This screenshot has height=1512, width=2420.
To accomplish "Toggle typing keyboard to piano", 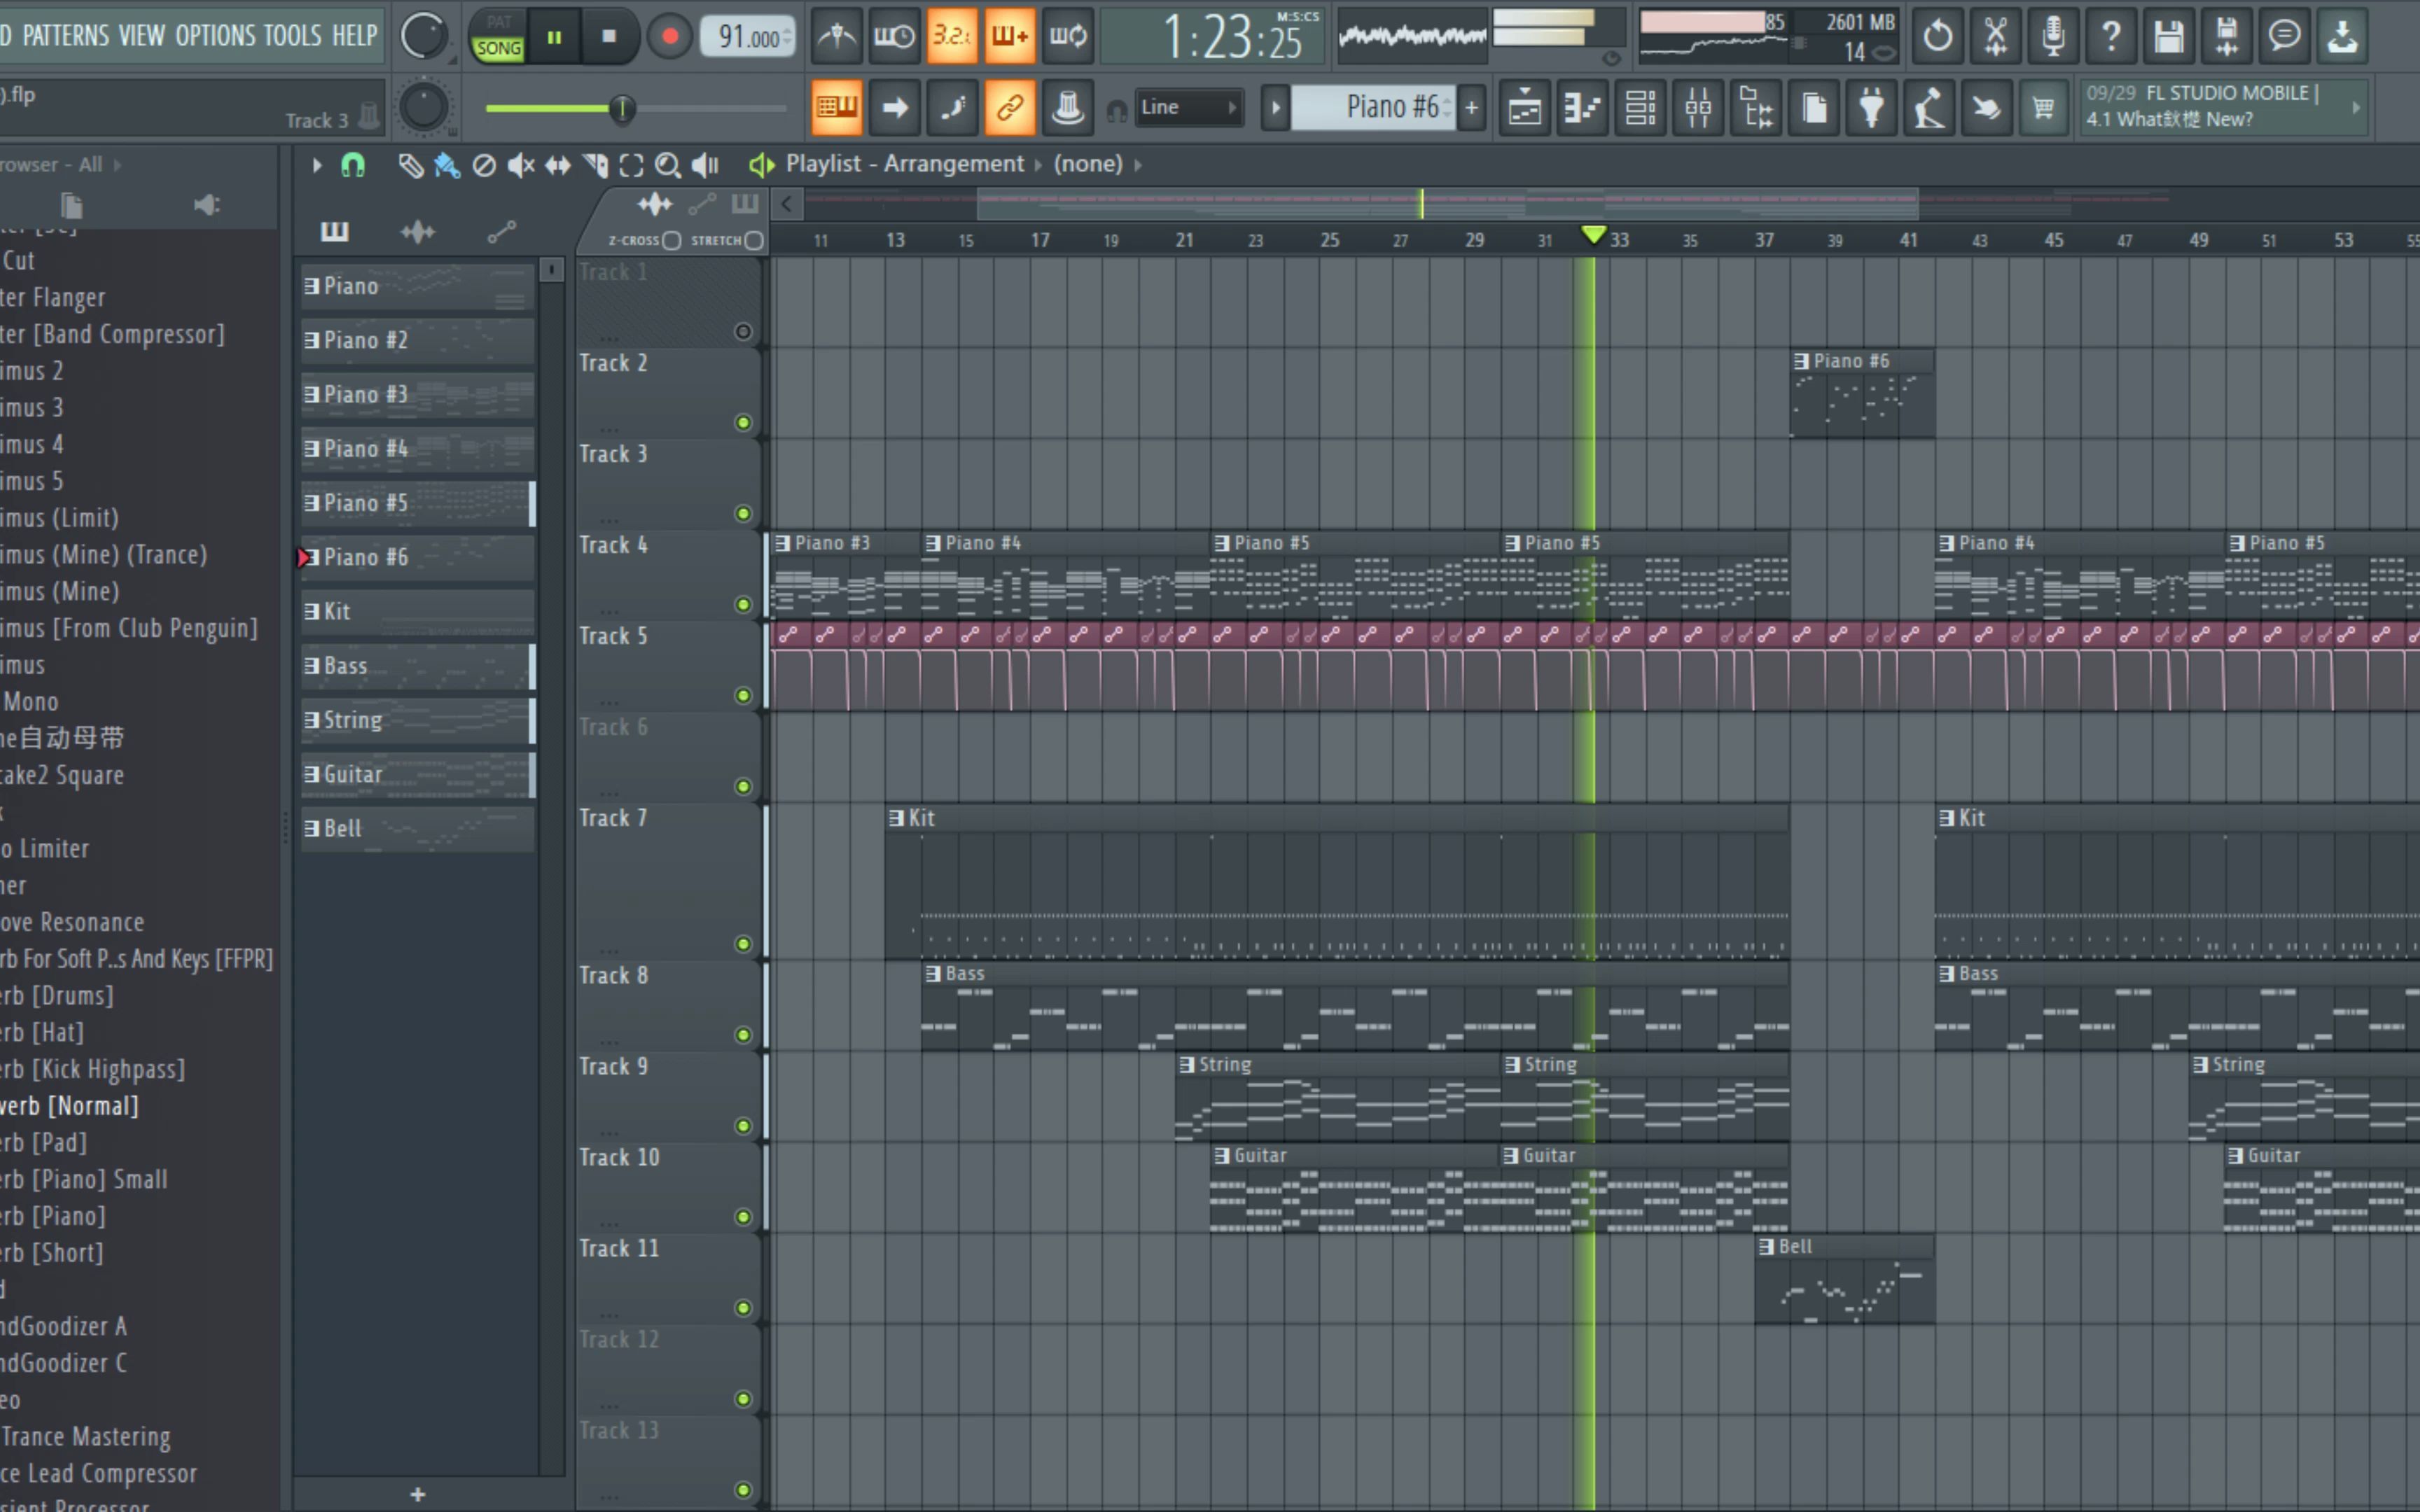I will point(836,107).
